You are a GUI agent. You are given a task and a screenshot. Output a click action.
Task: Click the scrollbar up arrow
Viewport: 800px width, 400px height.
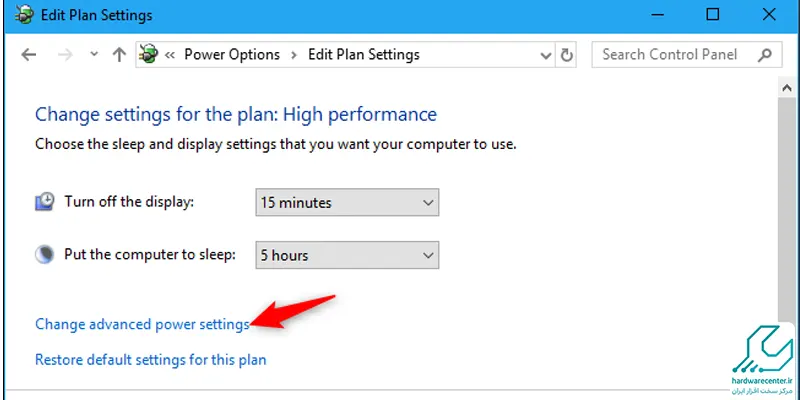(x=786, y=88)
